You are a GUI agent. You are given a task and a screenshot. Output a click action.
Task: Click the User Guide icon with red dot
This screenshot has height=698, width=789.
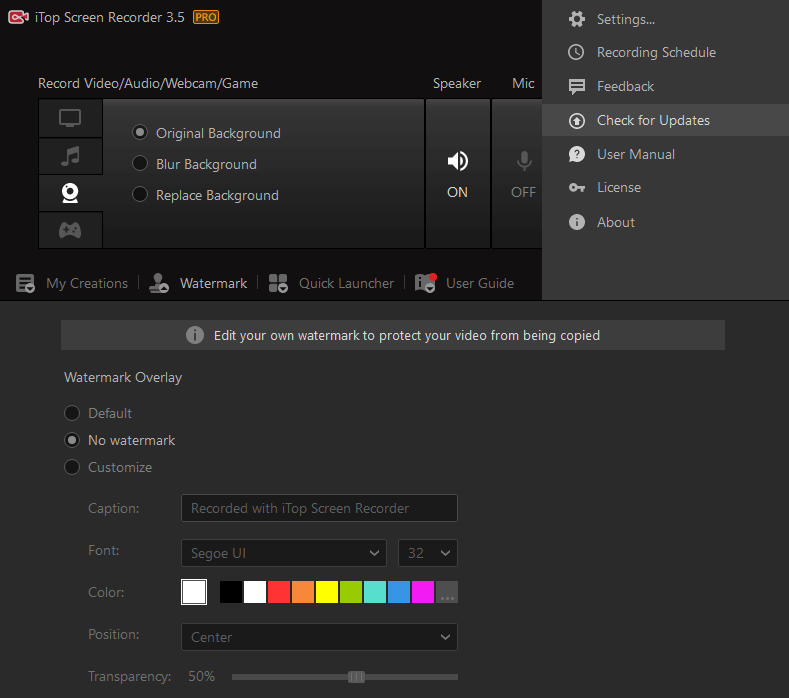point(425,283)
